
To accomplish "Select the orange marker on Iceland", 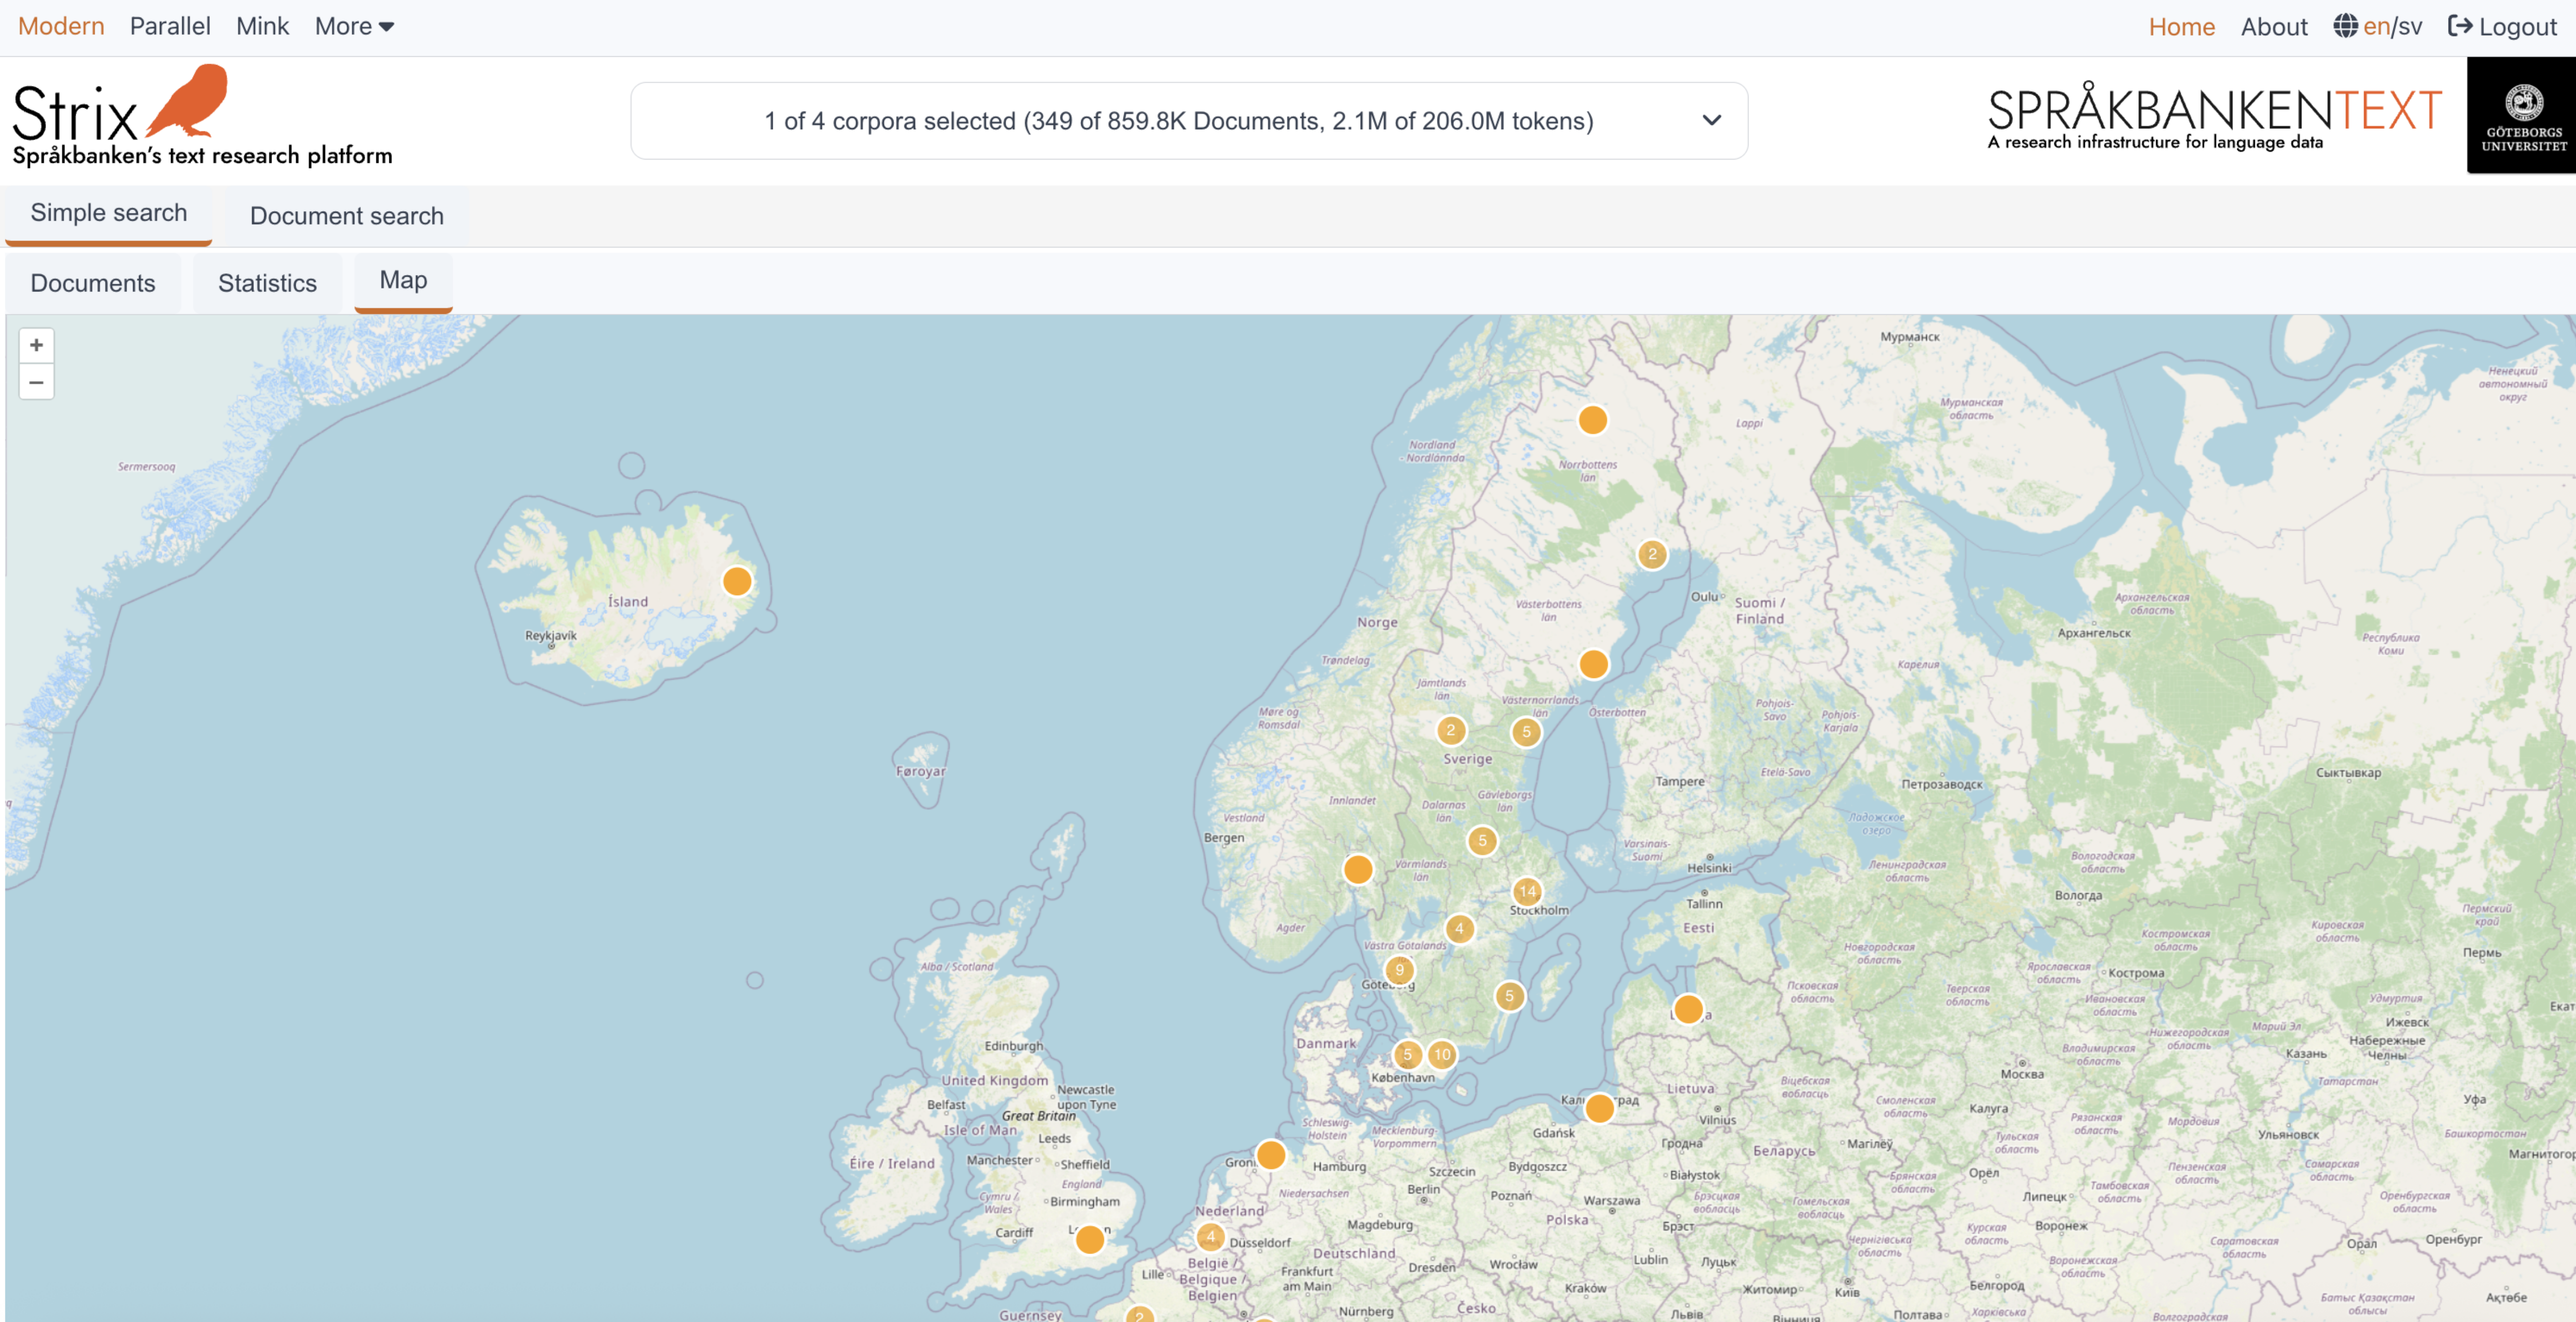I will [x=737, y=581].
